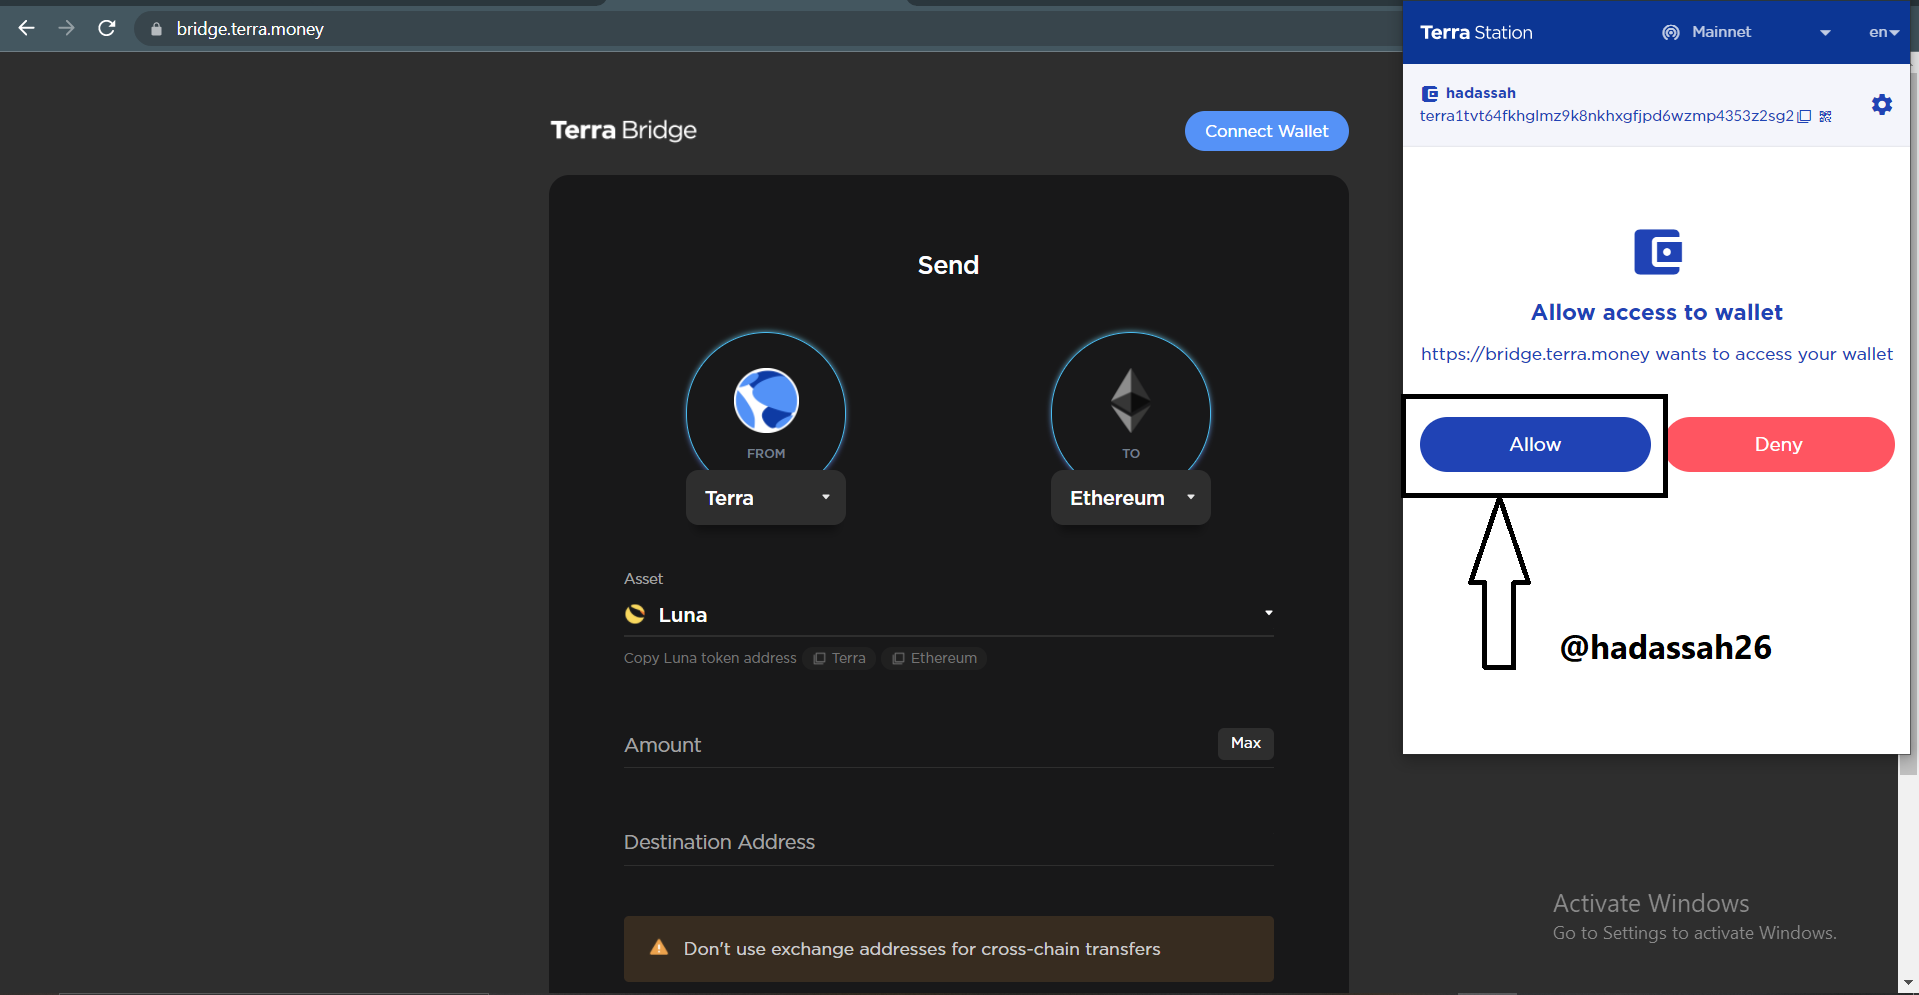Open the FROM Terra chain dropdown

(x=766, y=497)
